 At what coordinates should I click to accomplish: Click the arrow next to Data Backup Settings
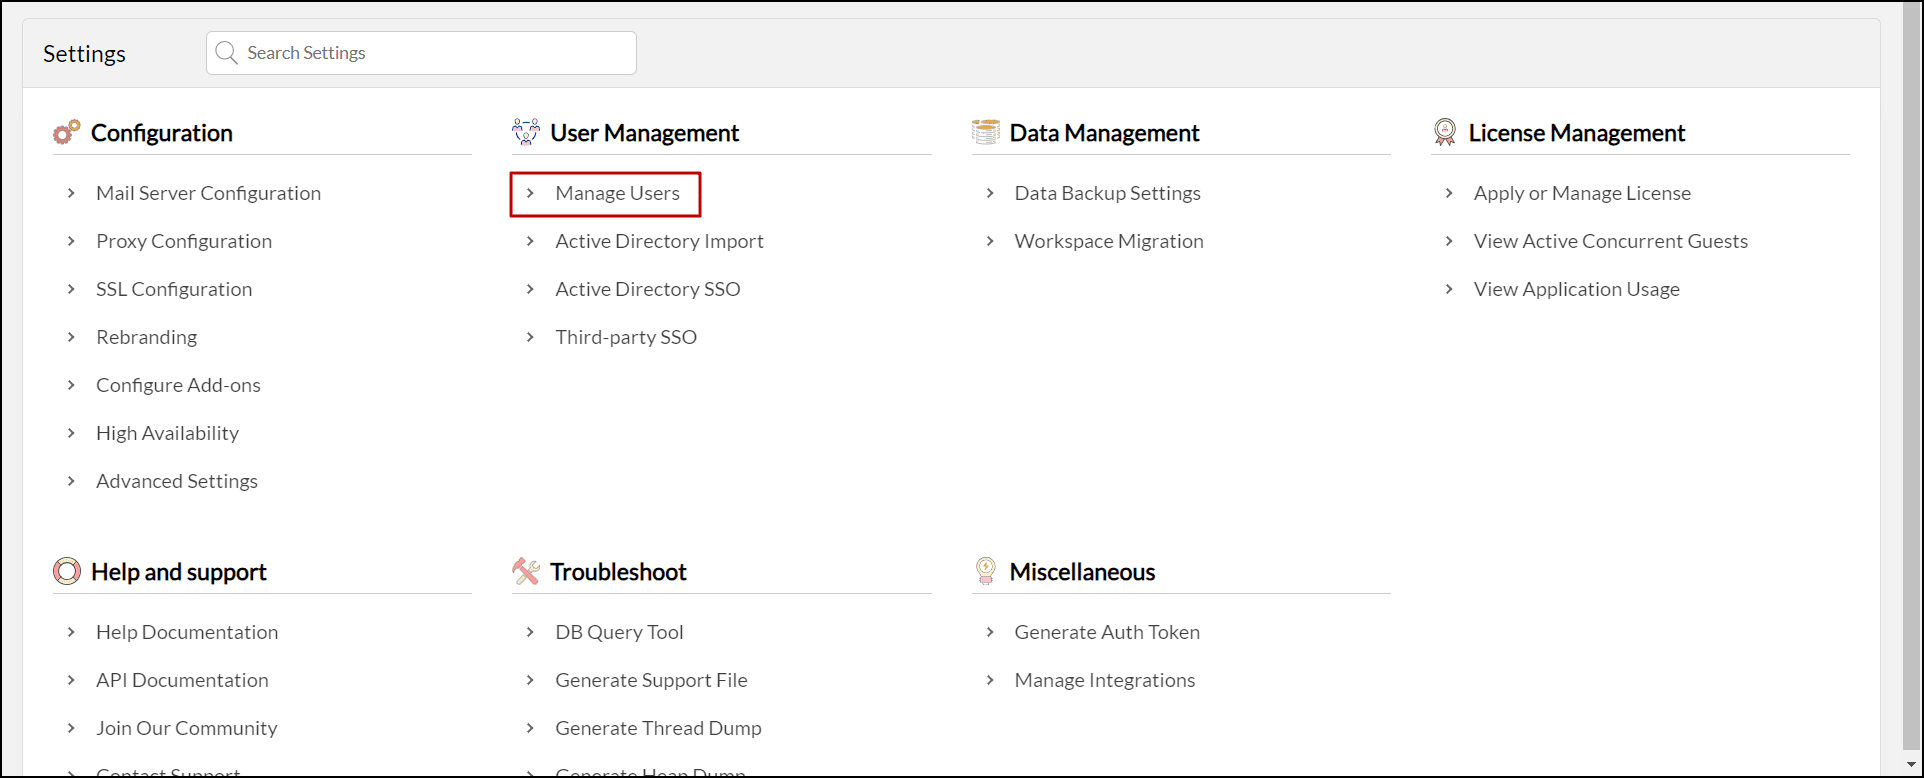coord(990,193)
